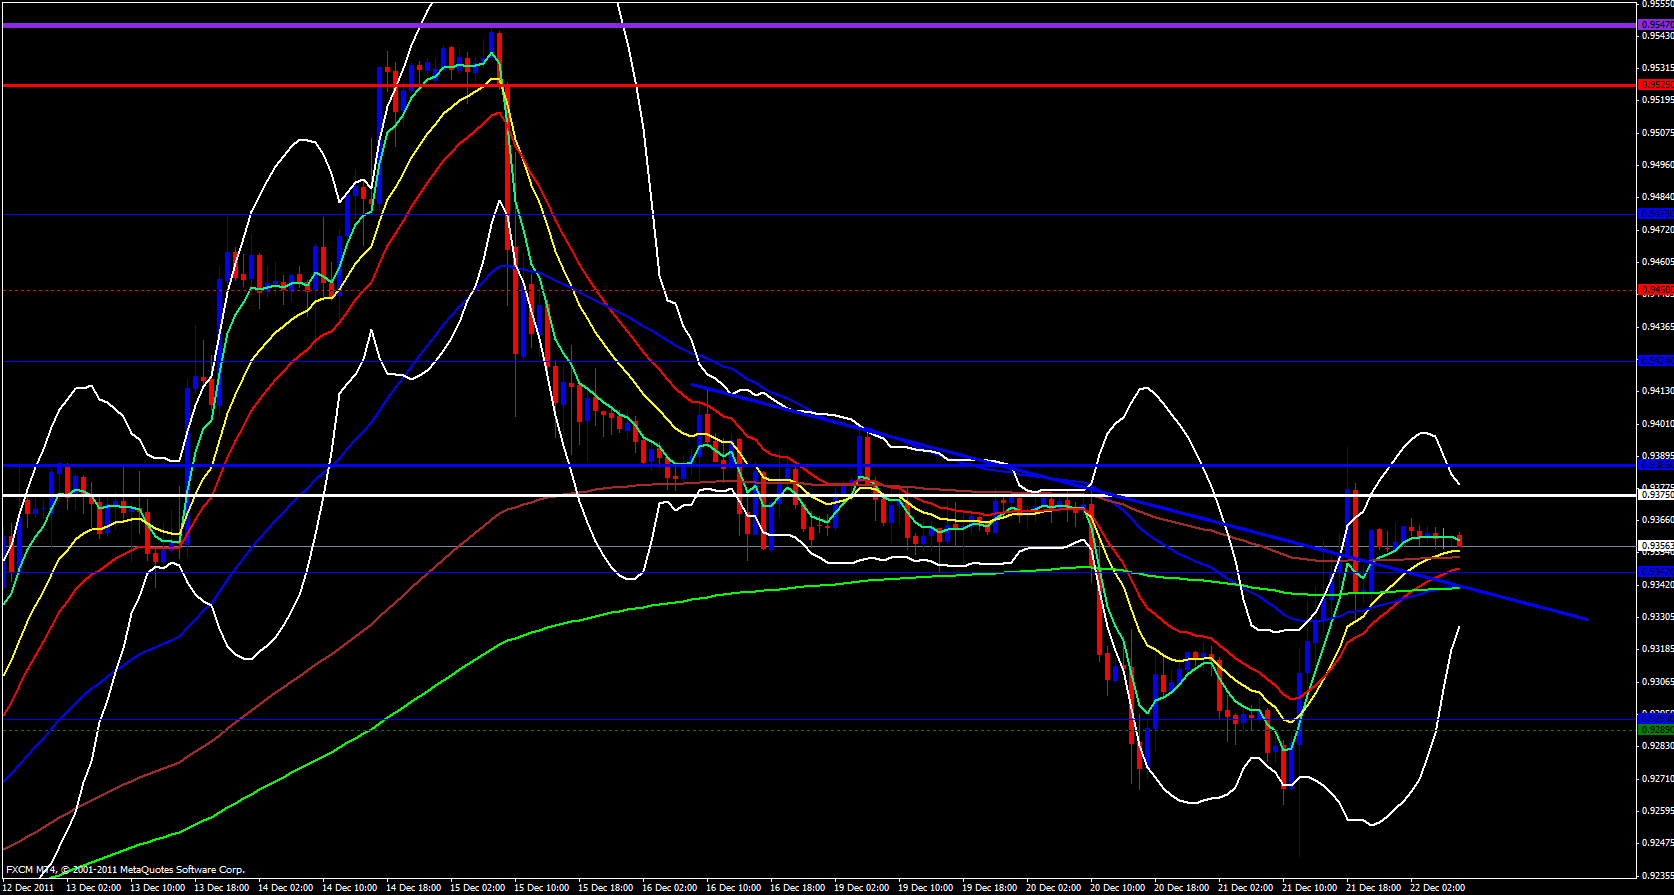Select the blue 0.93860 price label
Image resolution: width=1674 pixels, height=895 pixels.
1655,465
